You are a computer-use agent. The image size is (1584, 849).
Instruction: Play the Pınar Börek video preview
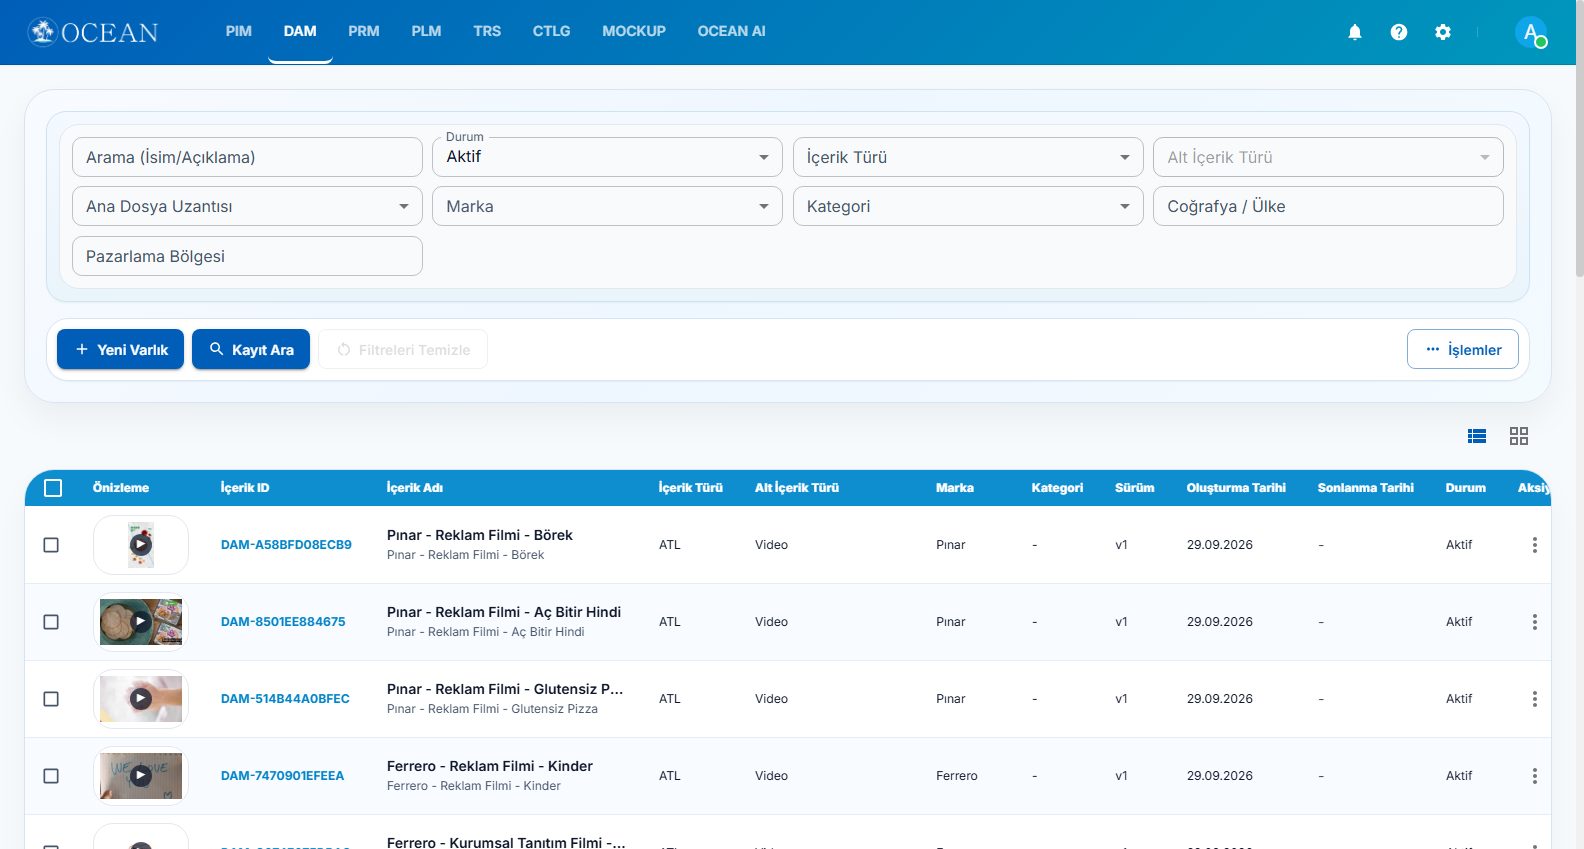pyautogui.click(x=141, y=545)
